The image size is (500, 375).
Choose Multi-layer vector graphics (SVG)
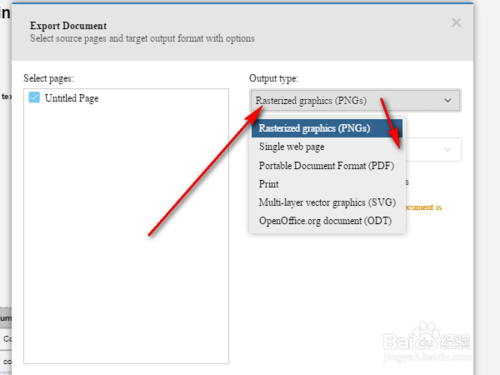tap(327, 202)
